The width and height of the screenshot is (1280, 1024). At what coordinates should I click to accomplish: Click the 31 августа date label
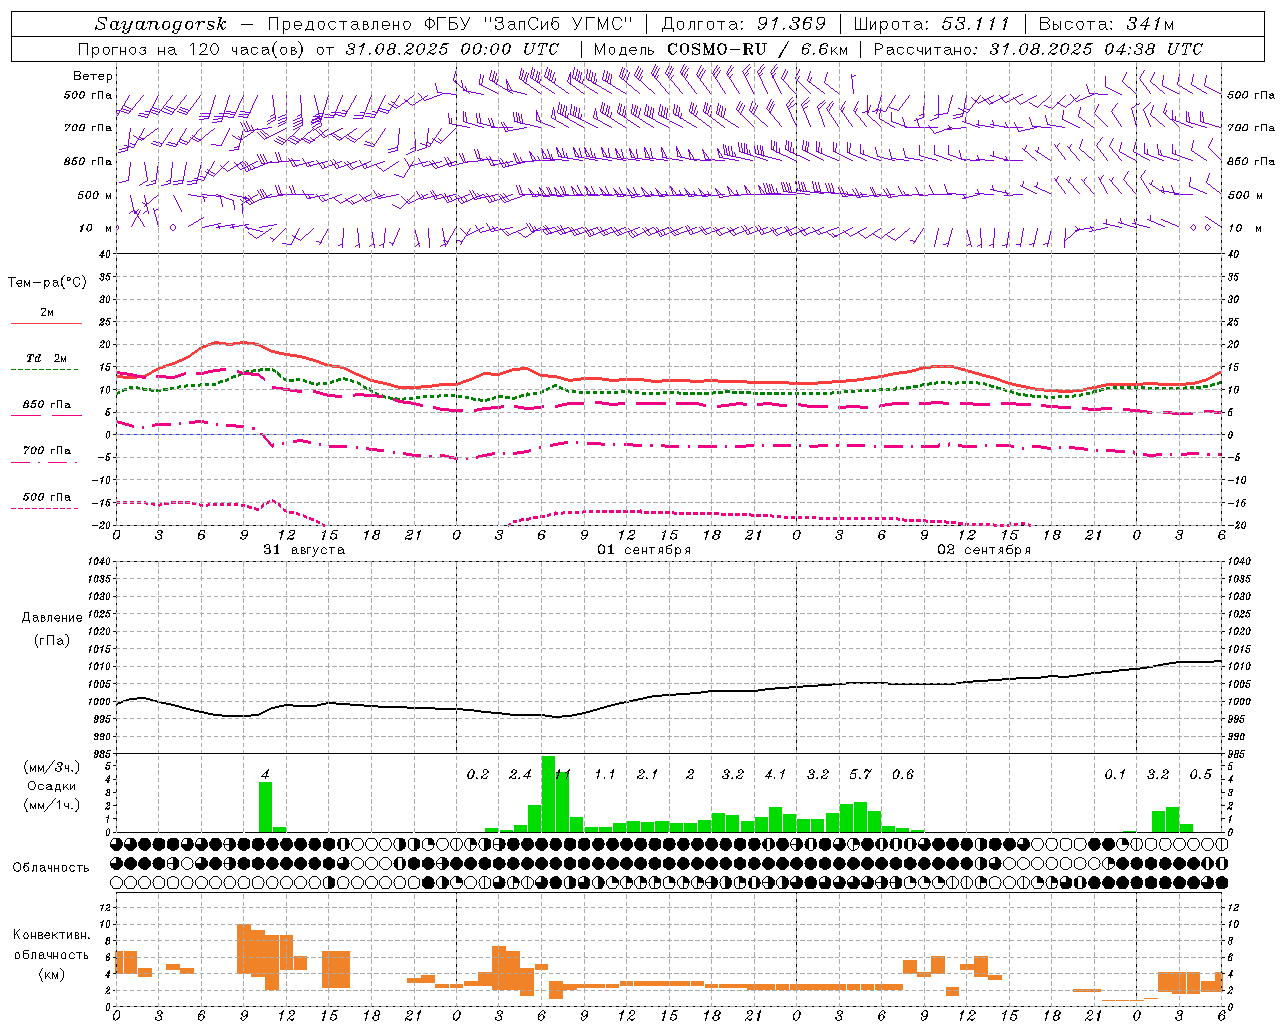304,550
